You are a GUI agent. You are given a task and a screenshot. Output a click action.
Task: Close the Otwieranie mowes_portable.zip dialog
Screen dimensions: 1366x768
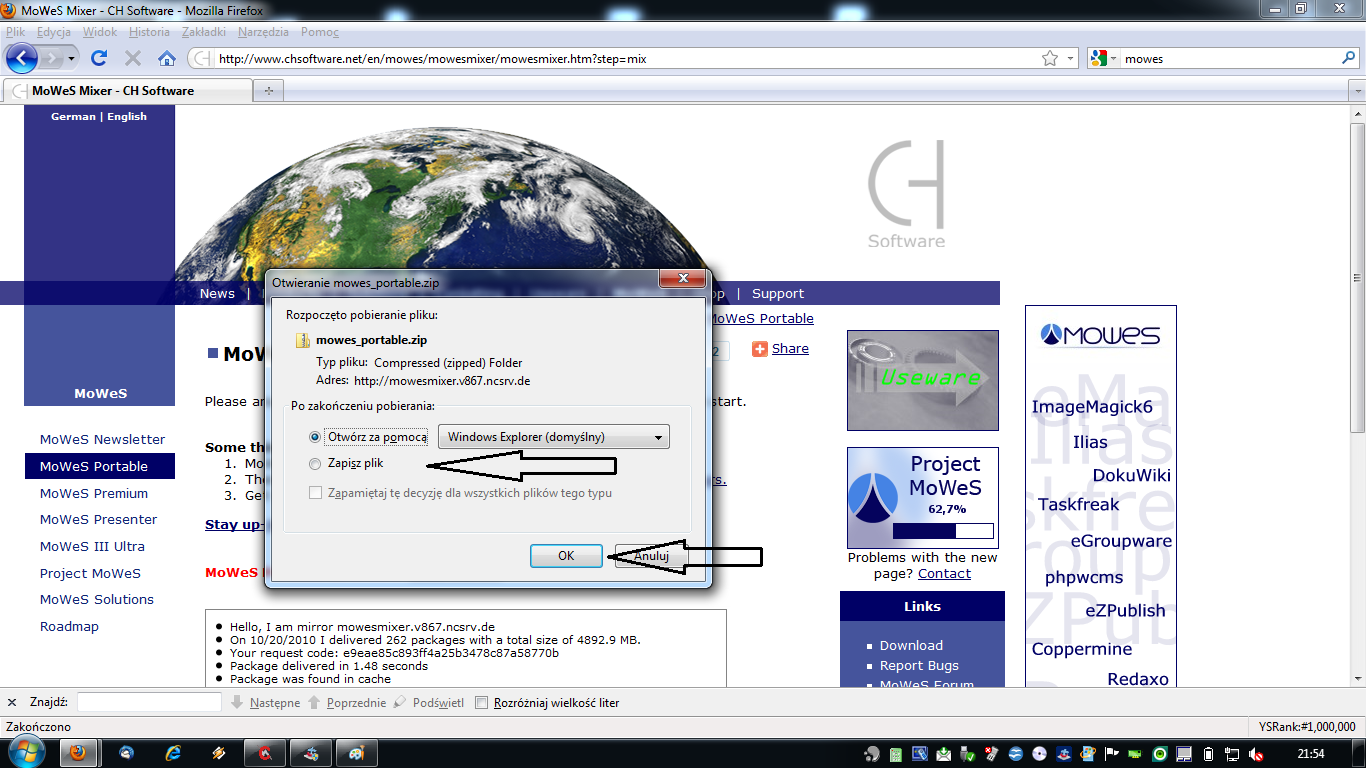(683, 278)
